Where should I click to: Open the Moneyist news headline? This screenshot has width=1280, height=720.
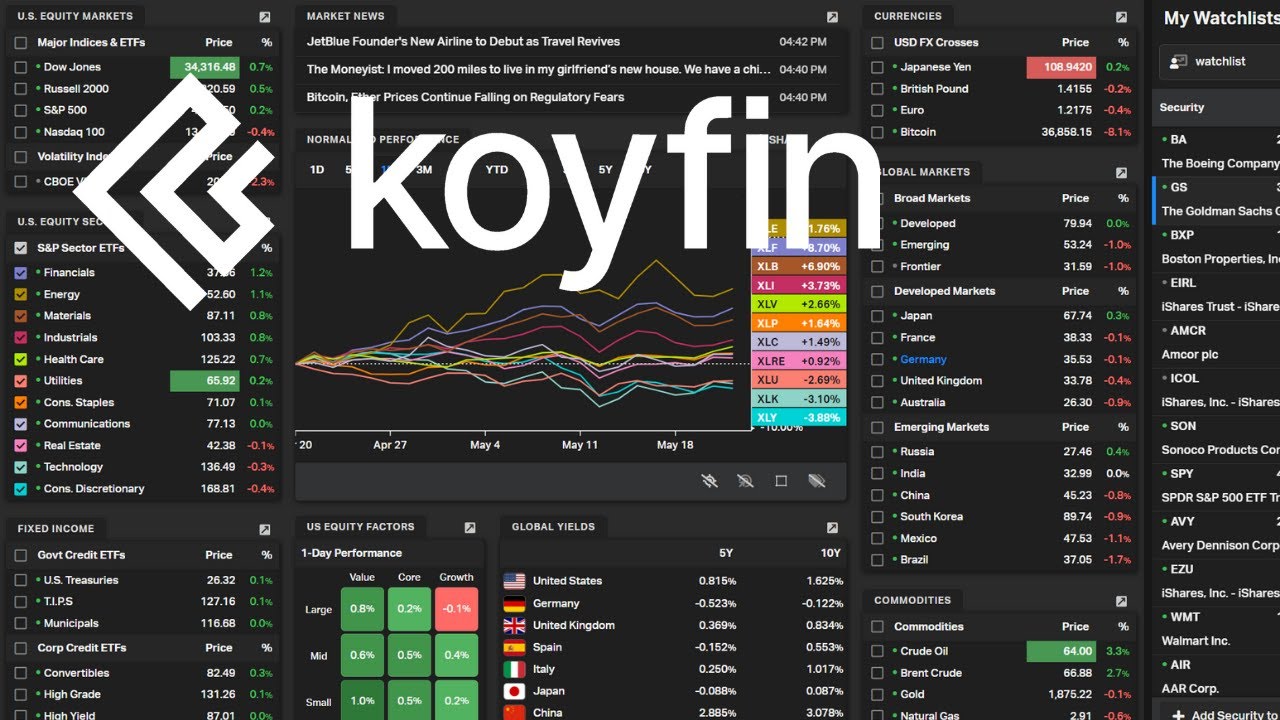pos(539,70)
